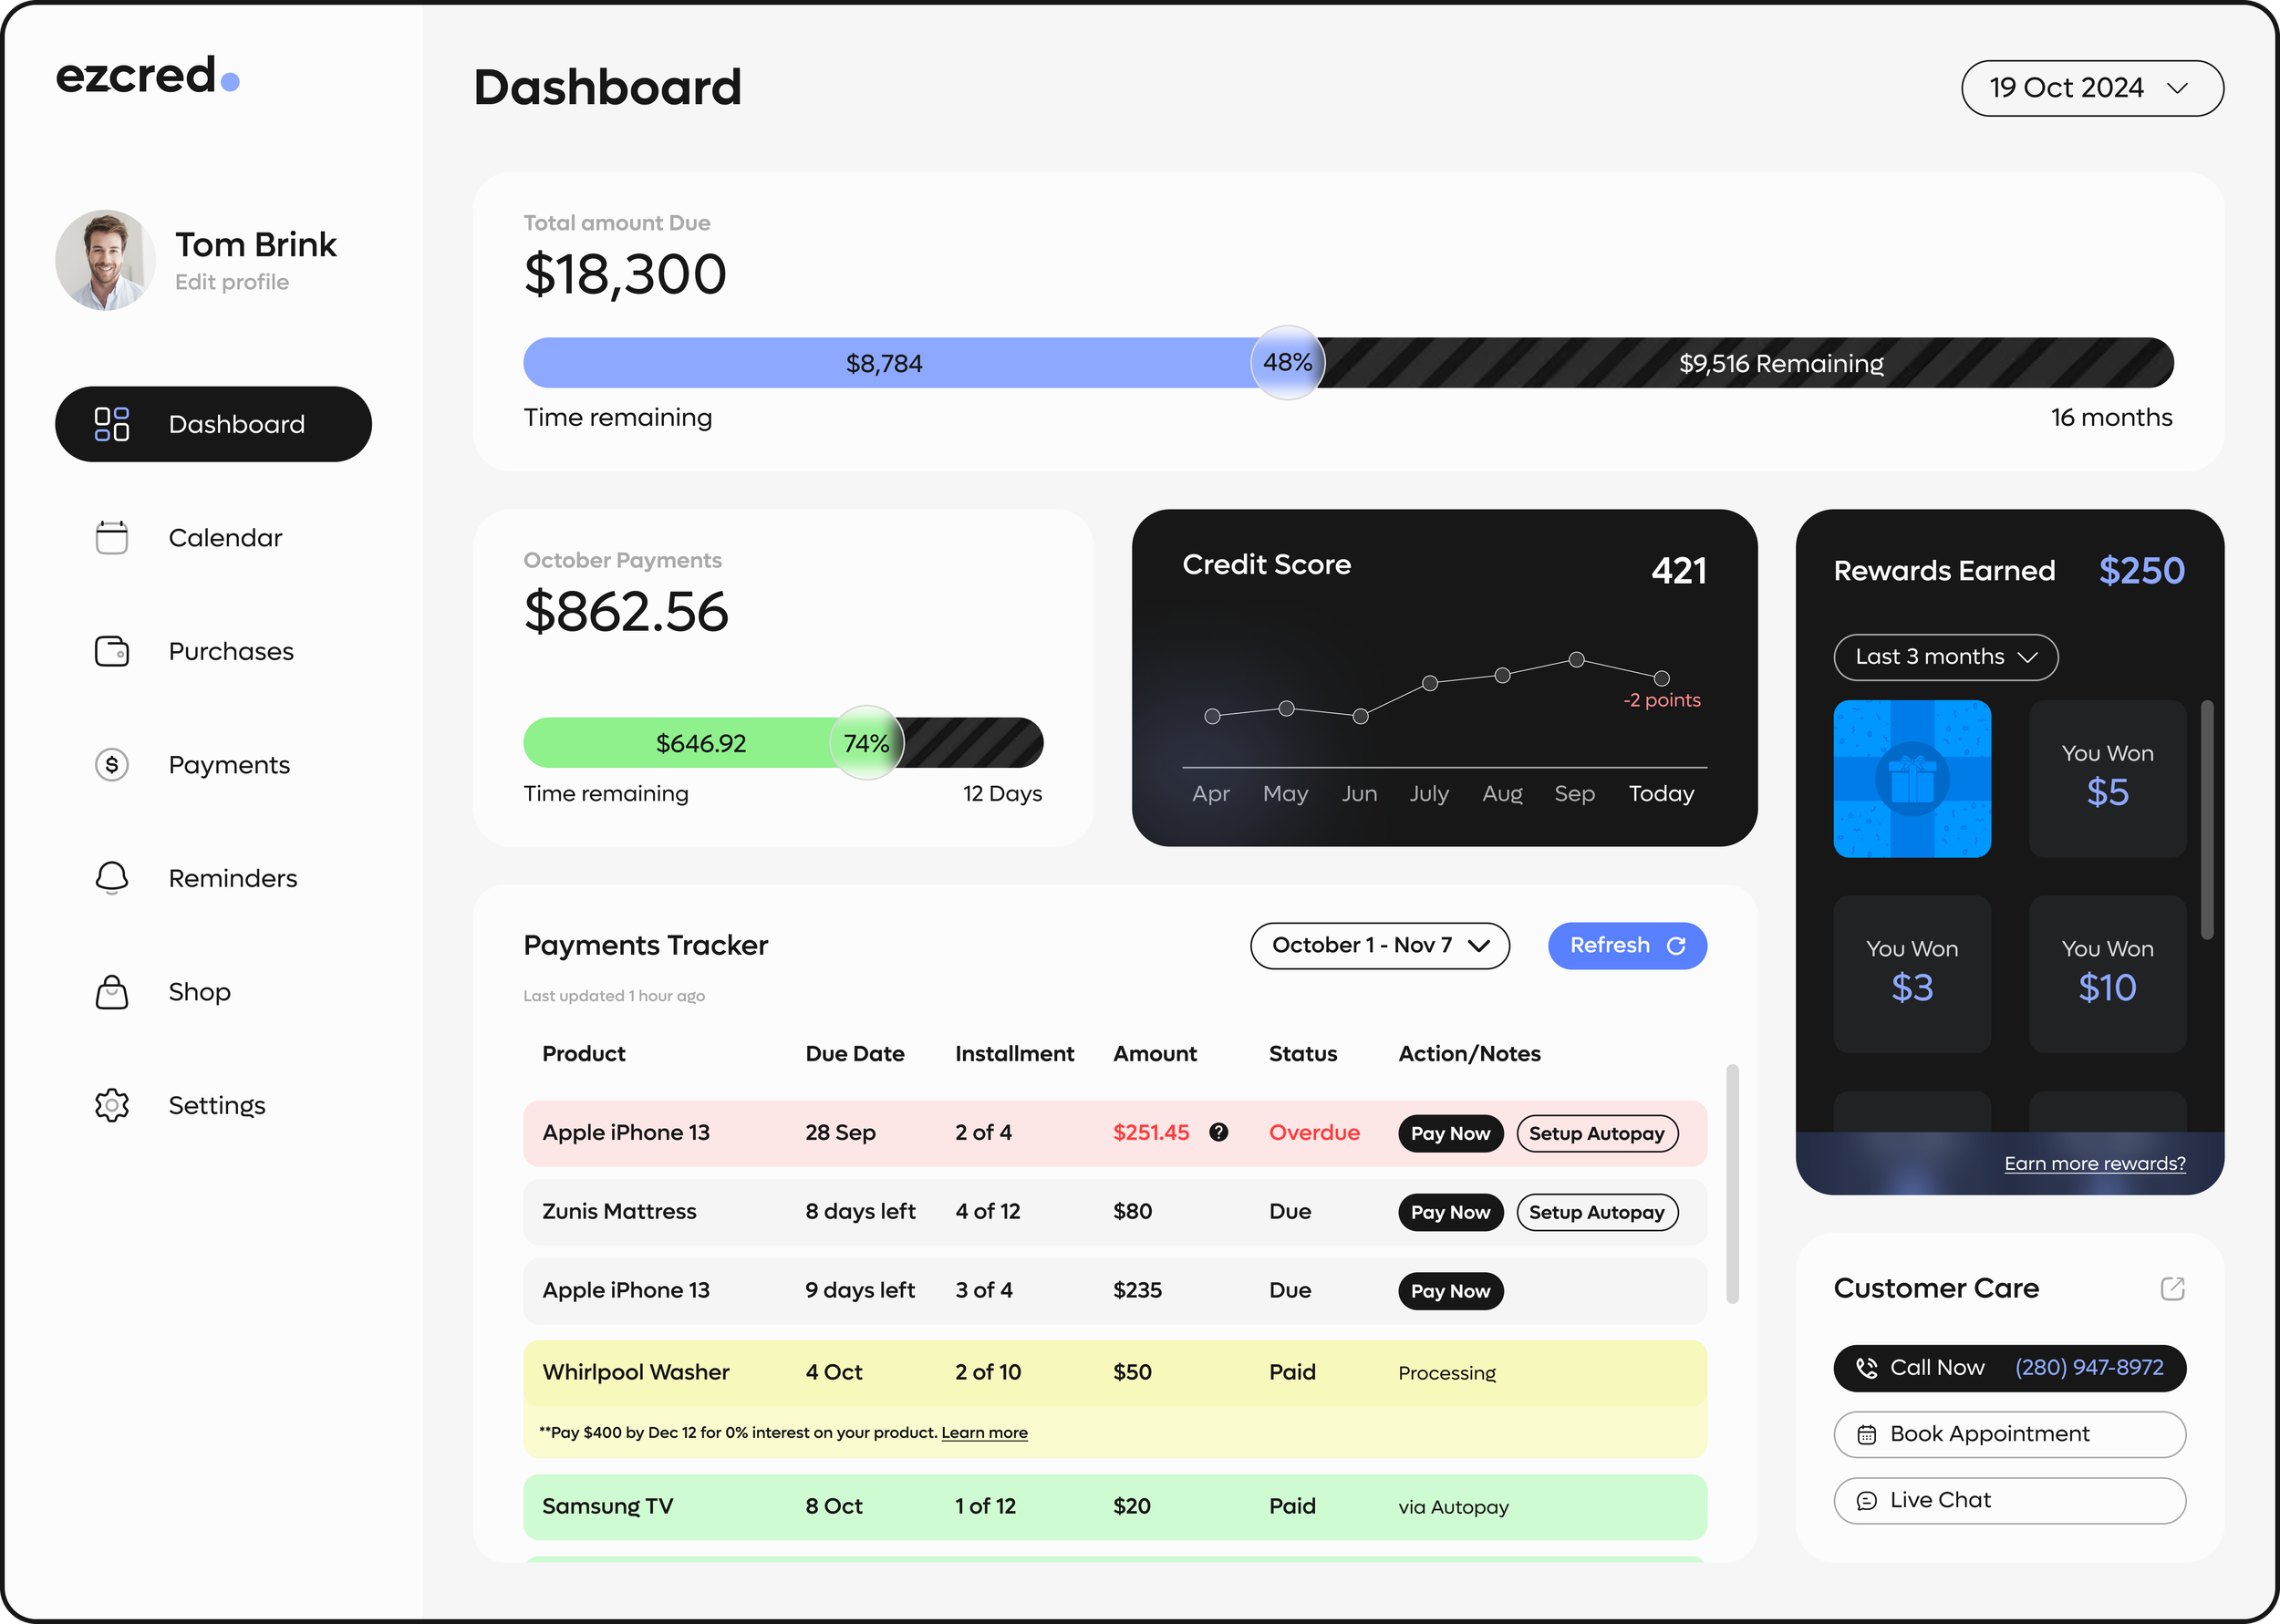Click the Reminders bell icon
This screenshot has width=2280, height=1624.
[x=111, y=878]
